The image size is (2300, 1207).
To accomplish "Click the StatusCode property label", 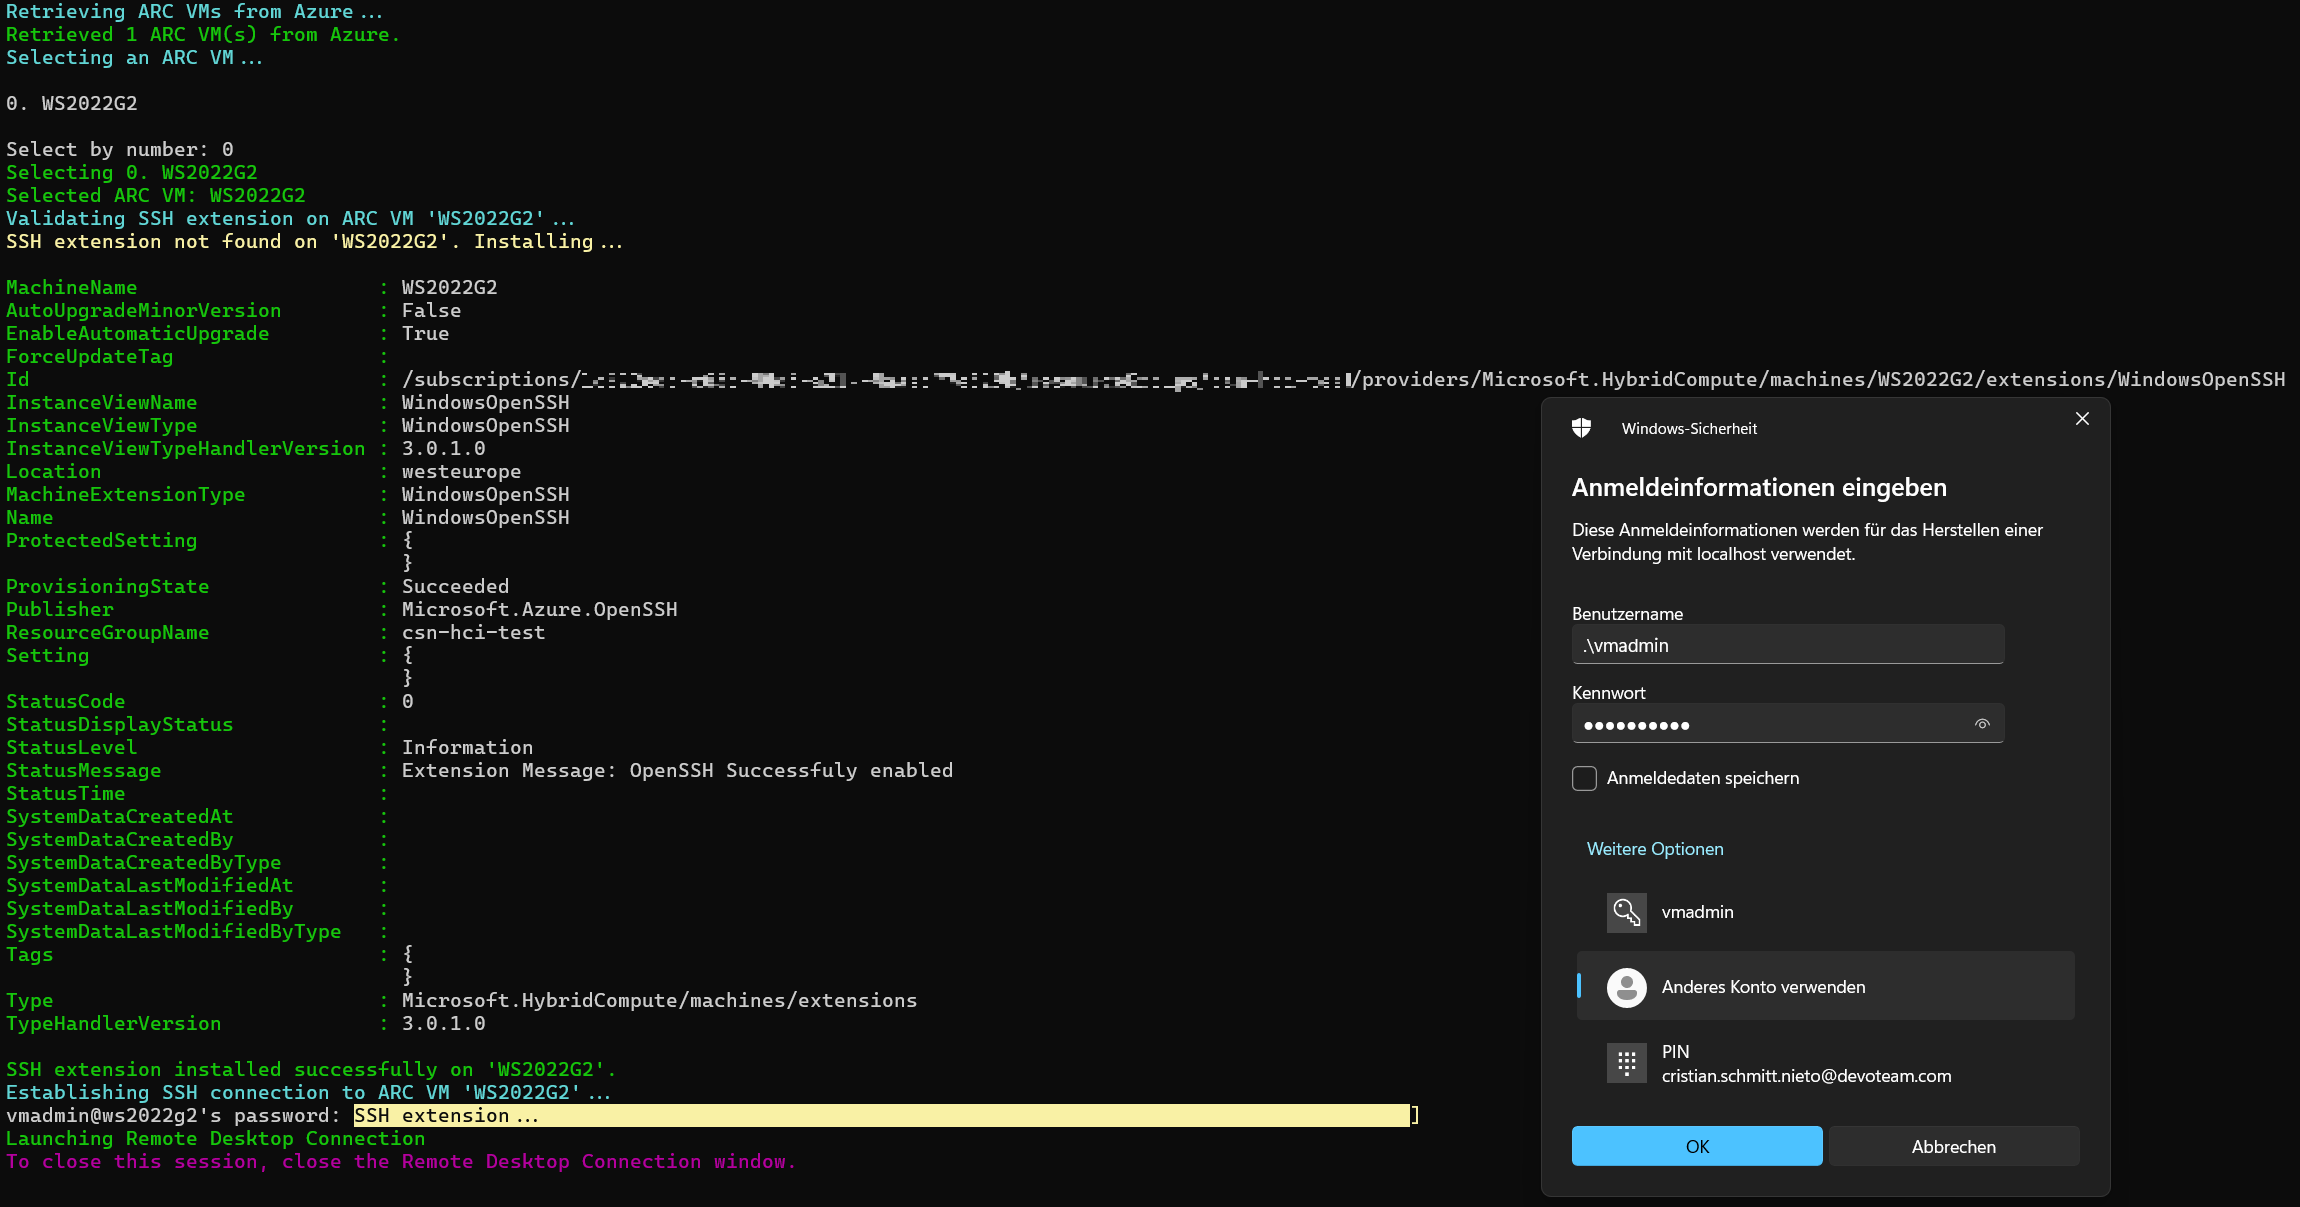I will [x=65, y=701].
